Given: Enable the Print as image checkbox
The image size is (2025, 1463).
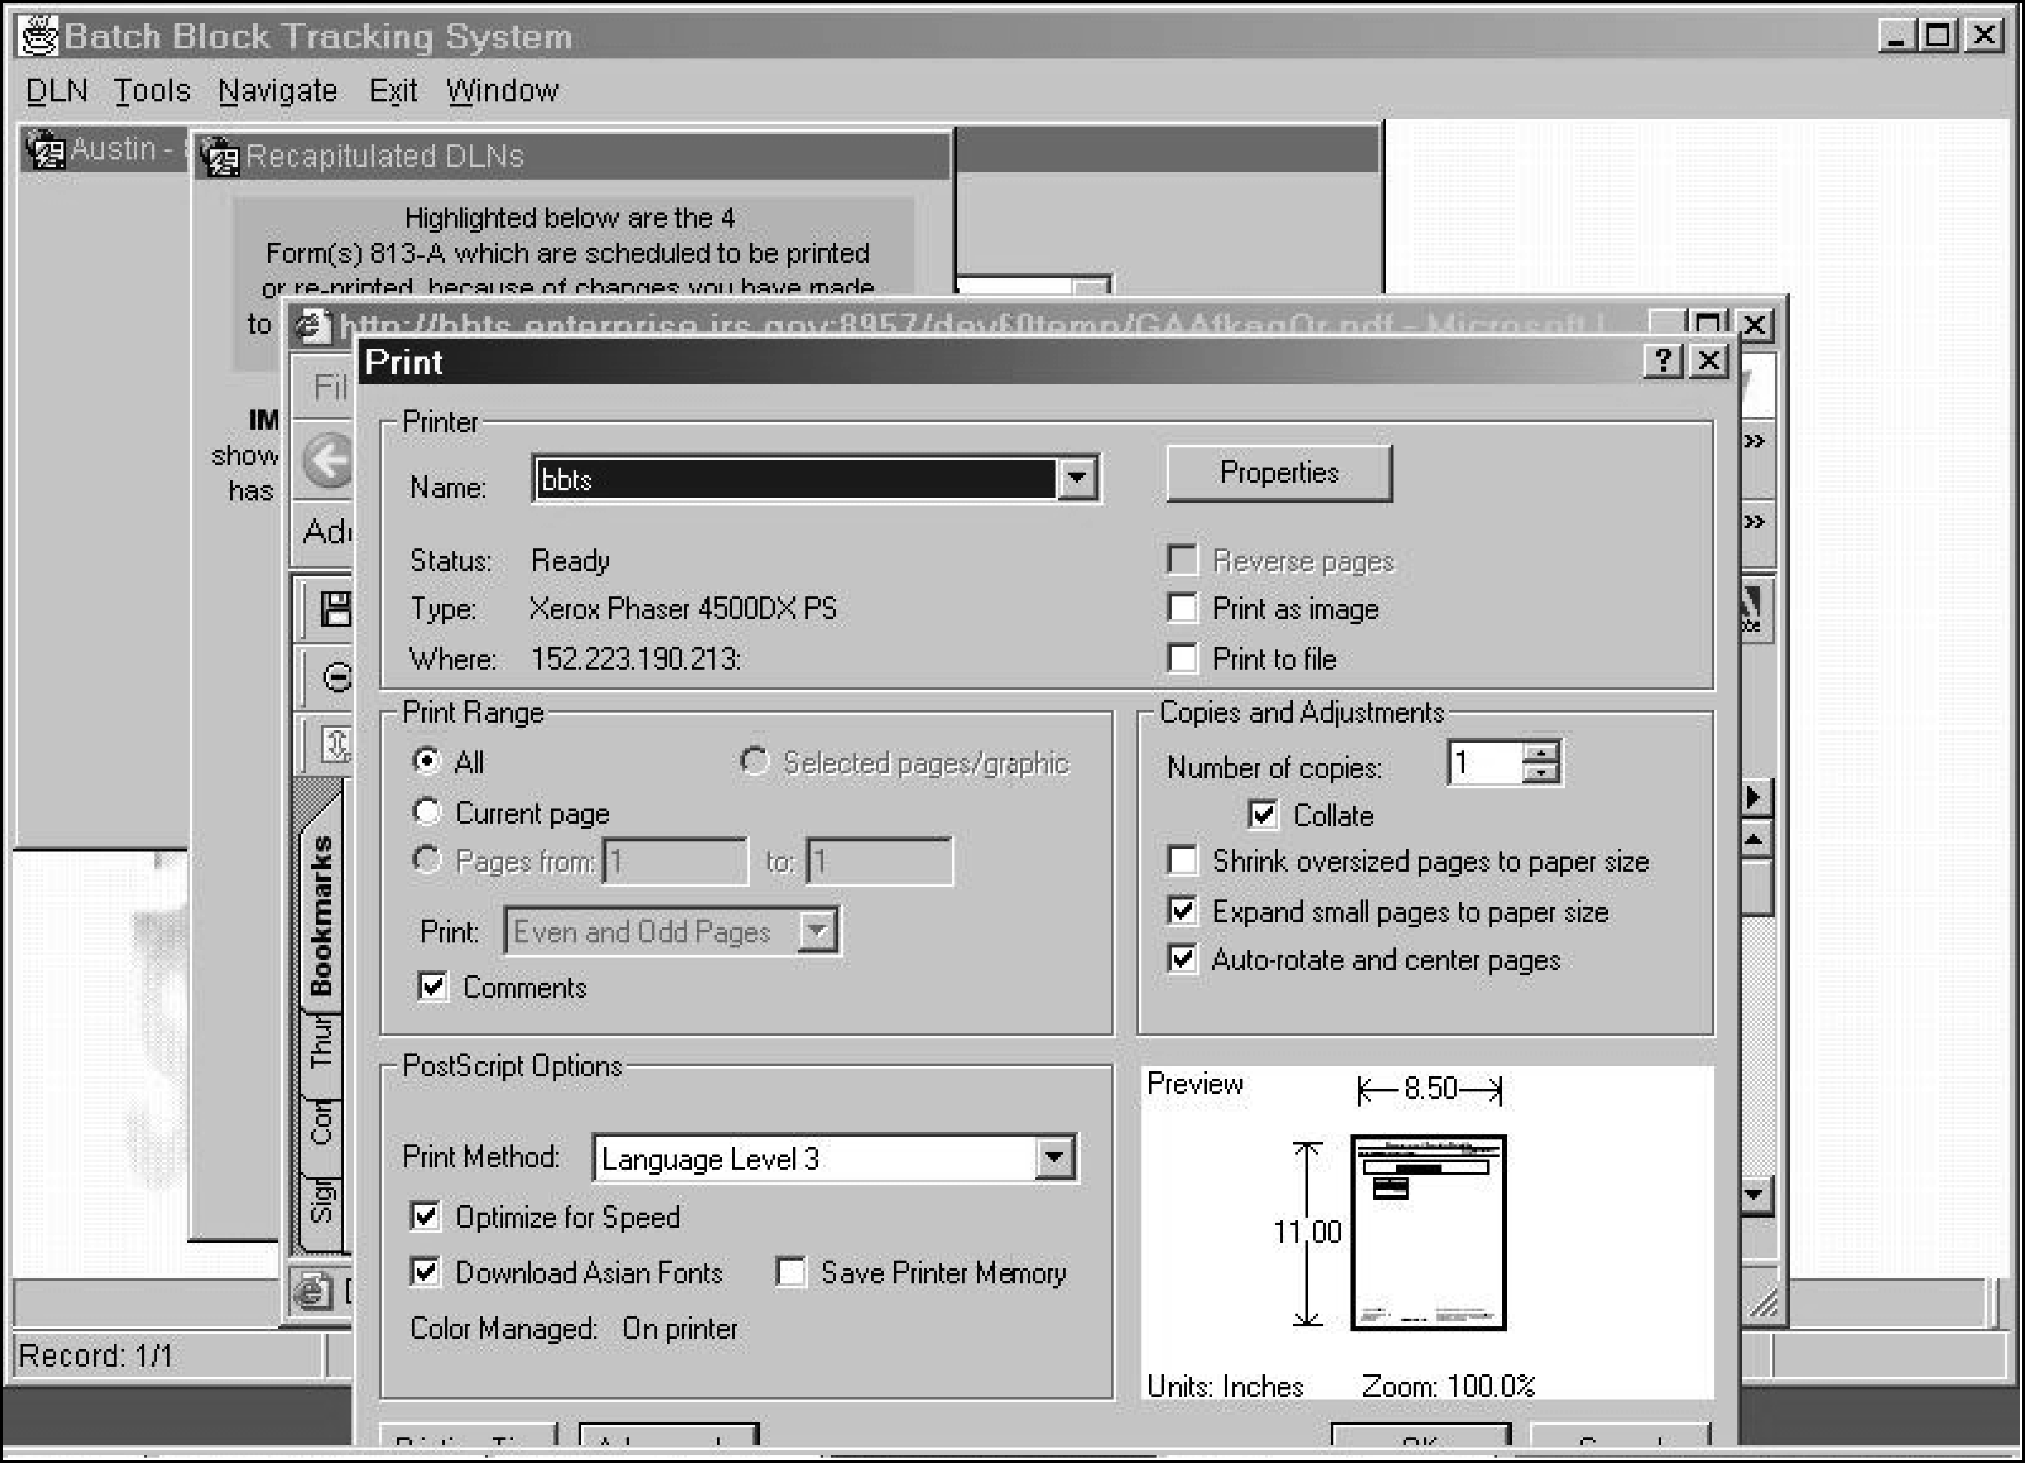Looking at the screenshot, I should (x=1182, y=607).
